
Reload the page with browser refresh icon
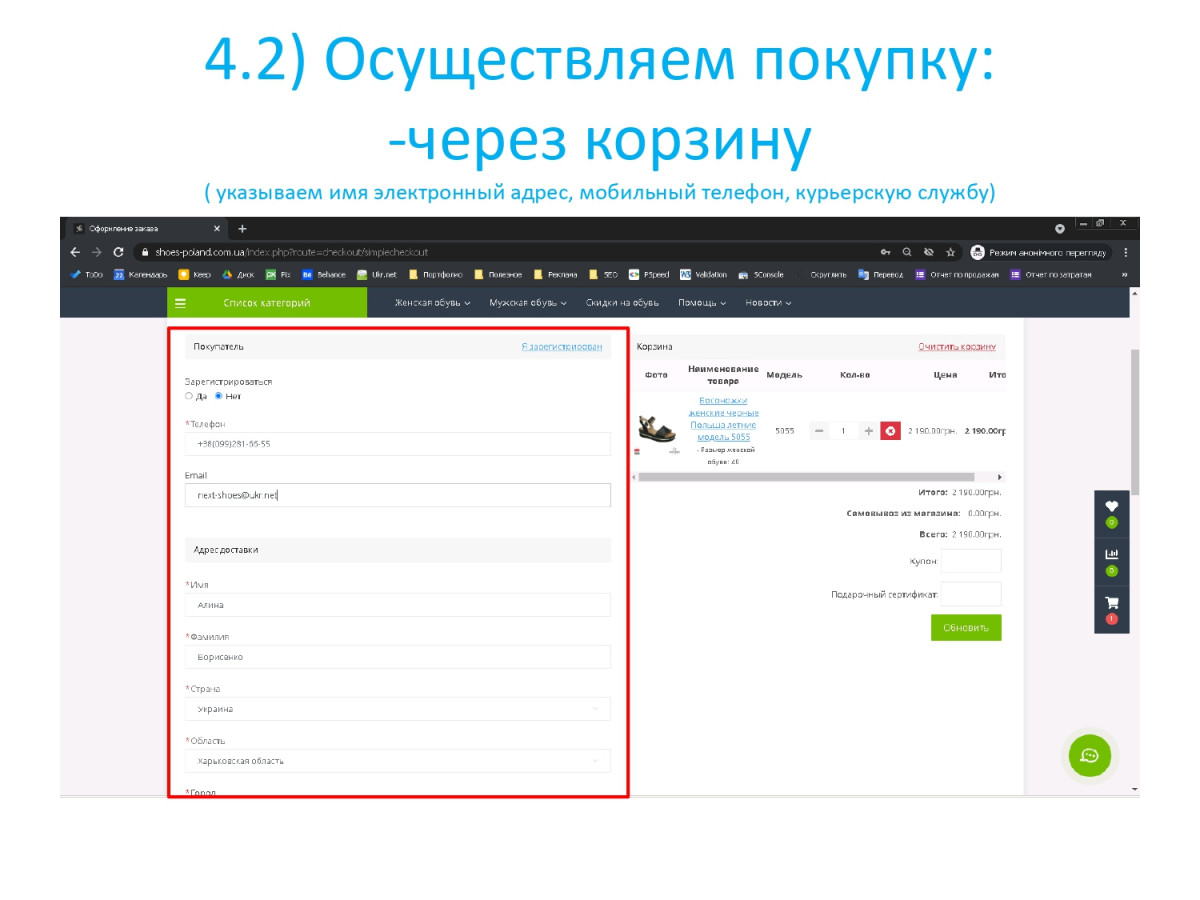(x=119, y=252)
